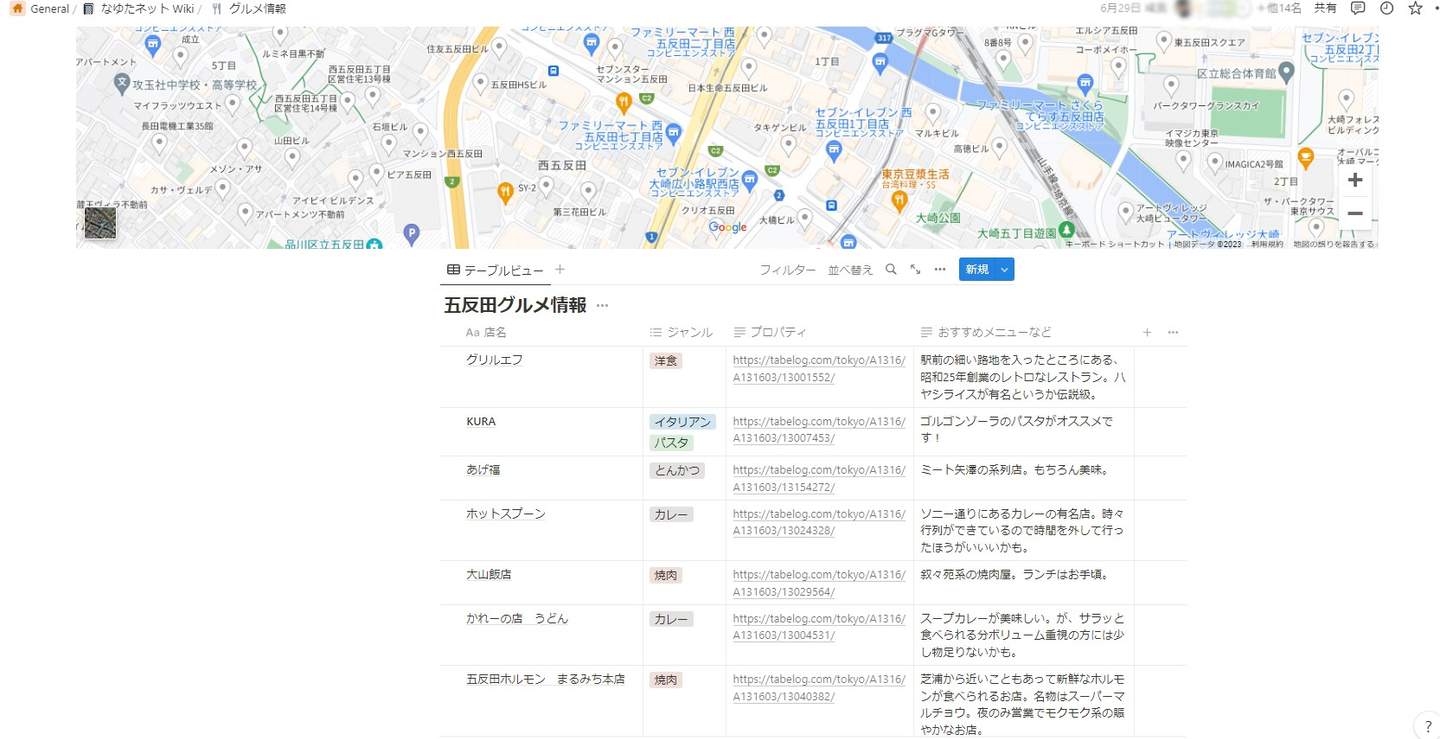Click the とんかつ genre tag
This screenshot has width=1440, height=739.
(x=677, y=470)
